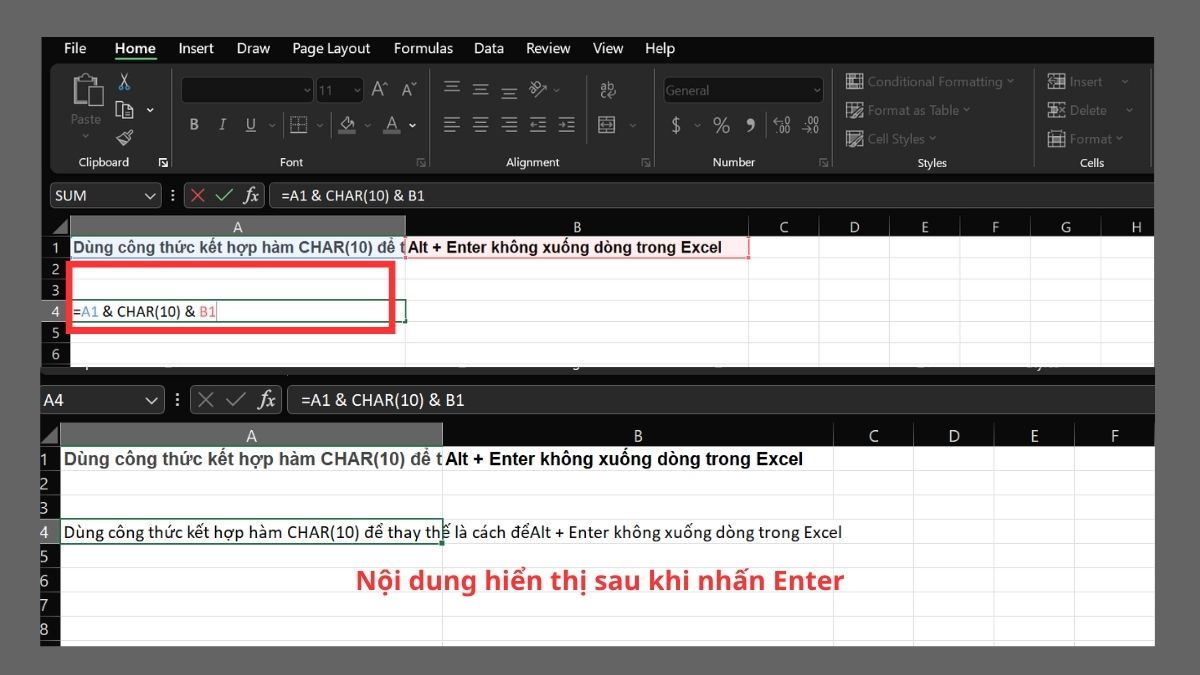This screenshot has width=1200, height=675.
Task: Click the Accounting Number Format dollar sign
Action: (674, 126)
